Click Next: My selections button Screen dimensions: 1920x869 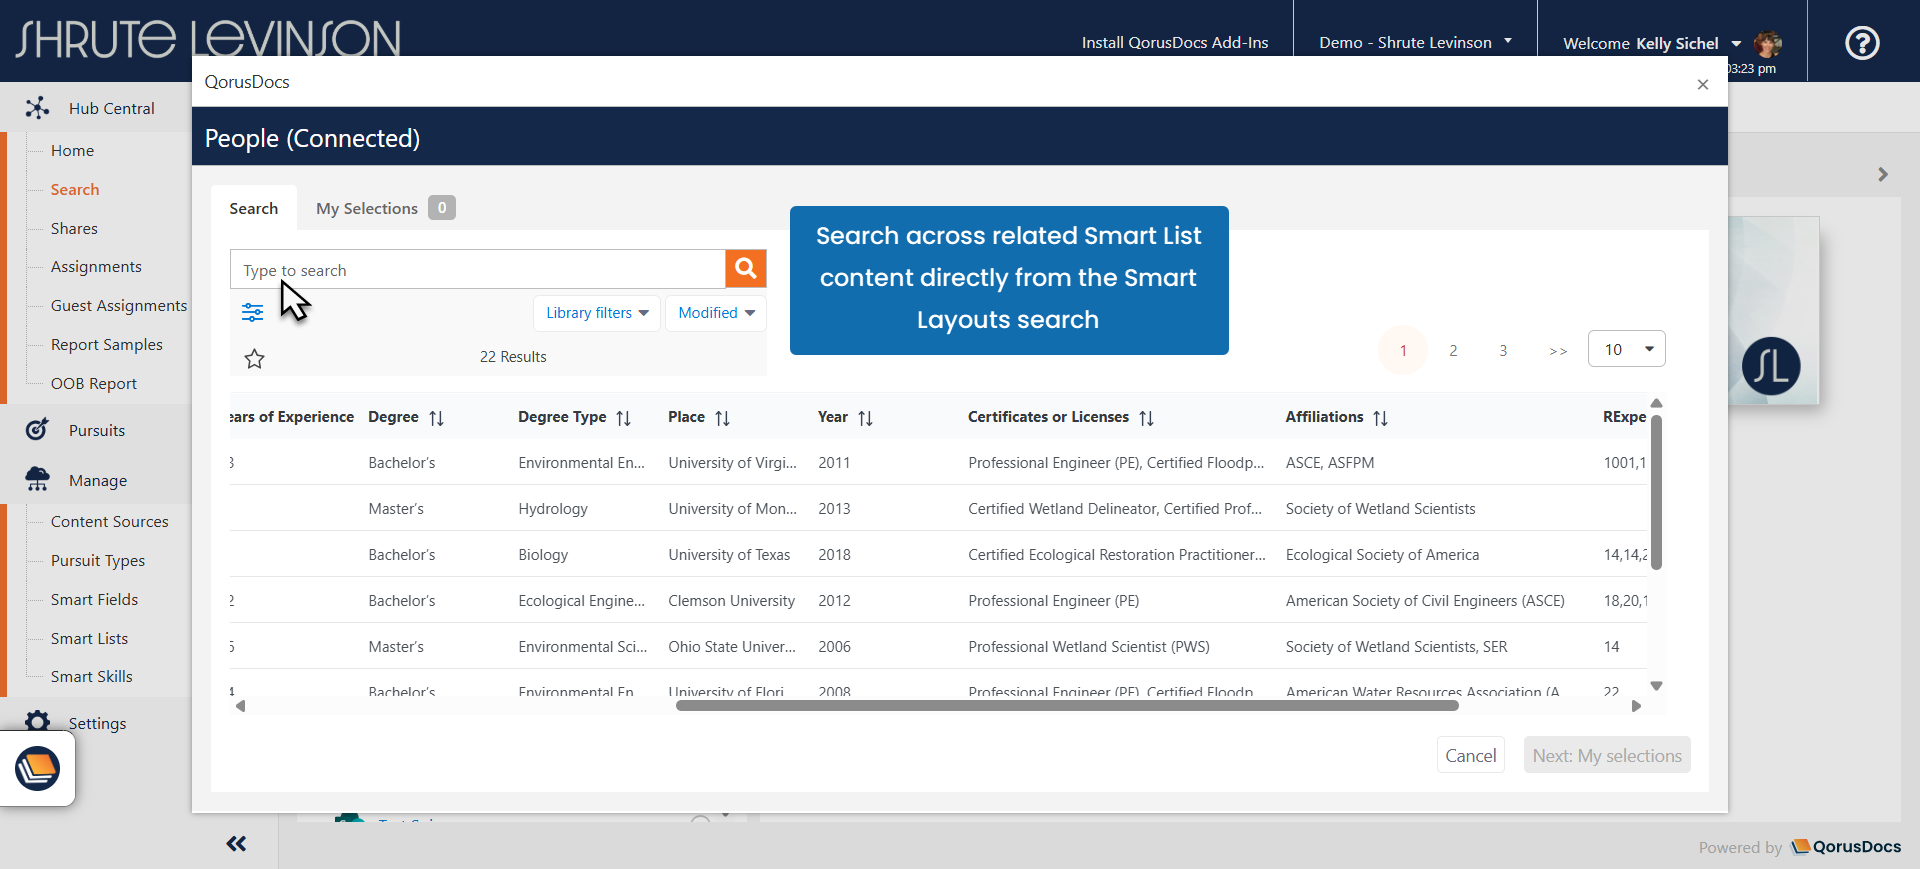click(x=1607, y=756)
